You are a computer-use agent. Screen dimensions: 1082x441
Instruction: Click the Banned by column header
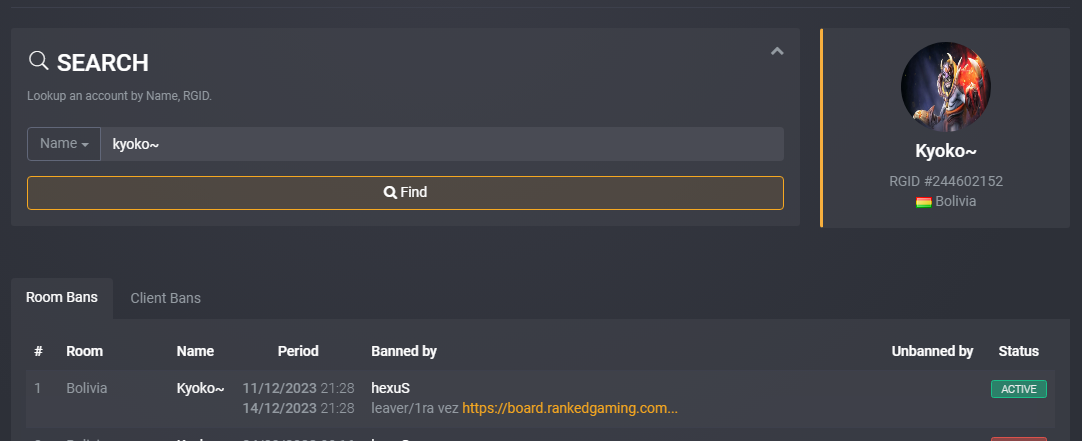pyautogui.click(x=404, y=351)
